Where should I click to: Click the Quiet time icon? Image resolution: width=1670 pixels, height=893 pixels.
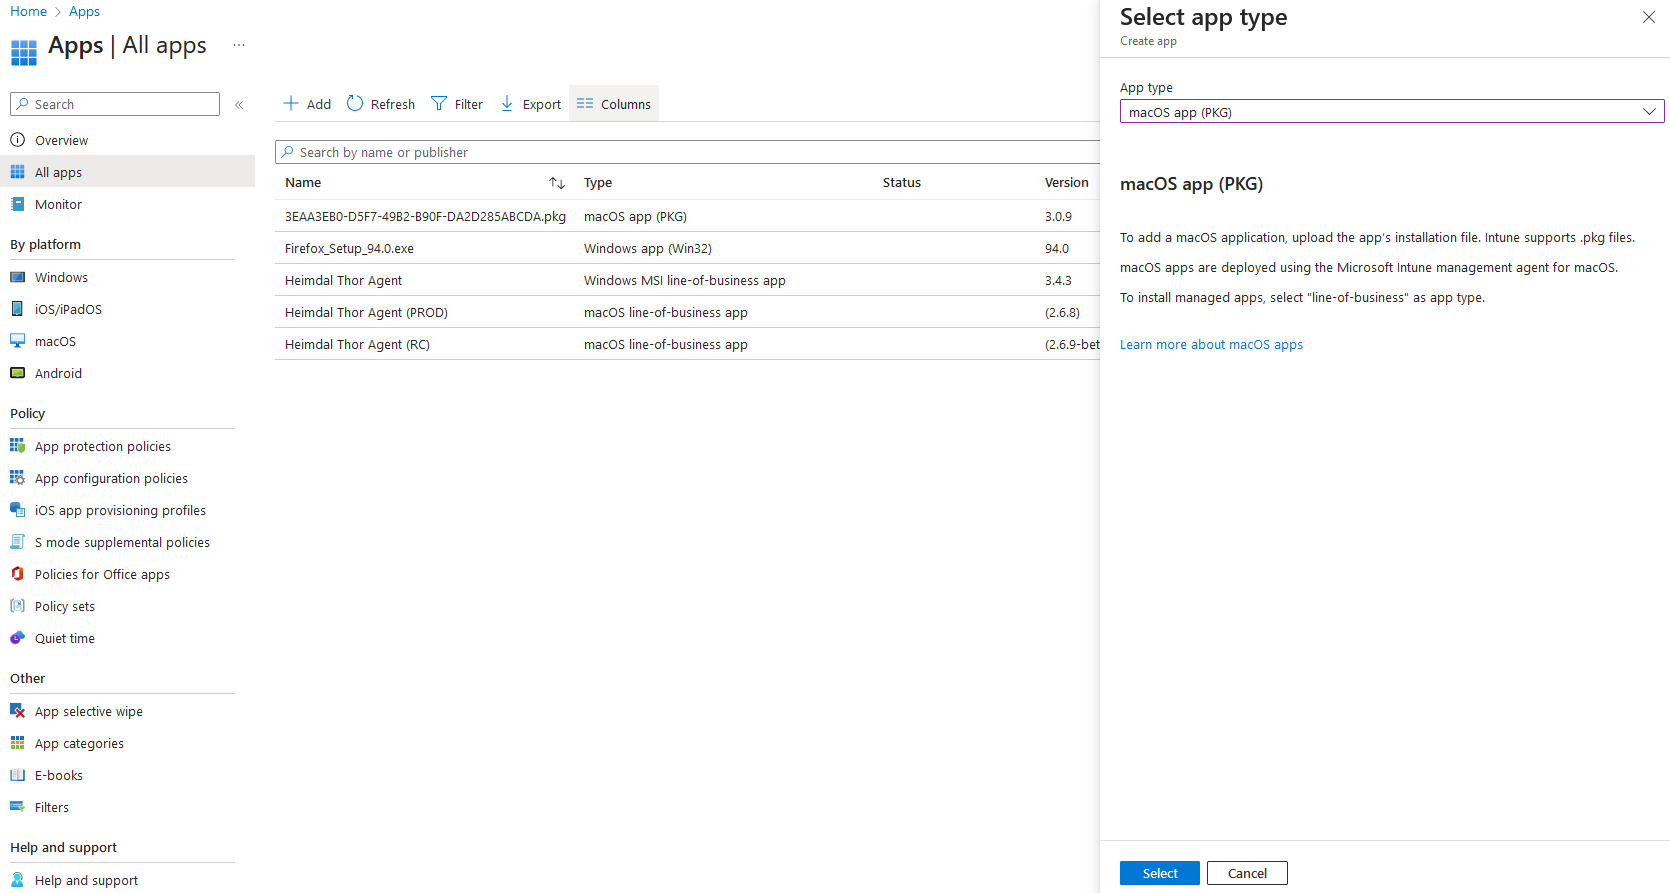[18, 638]
